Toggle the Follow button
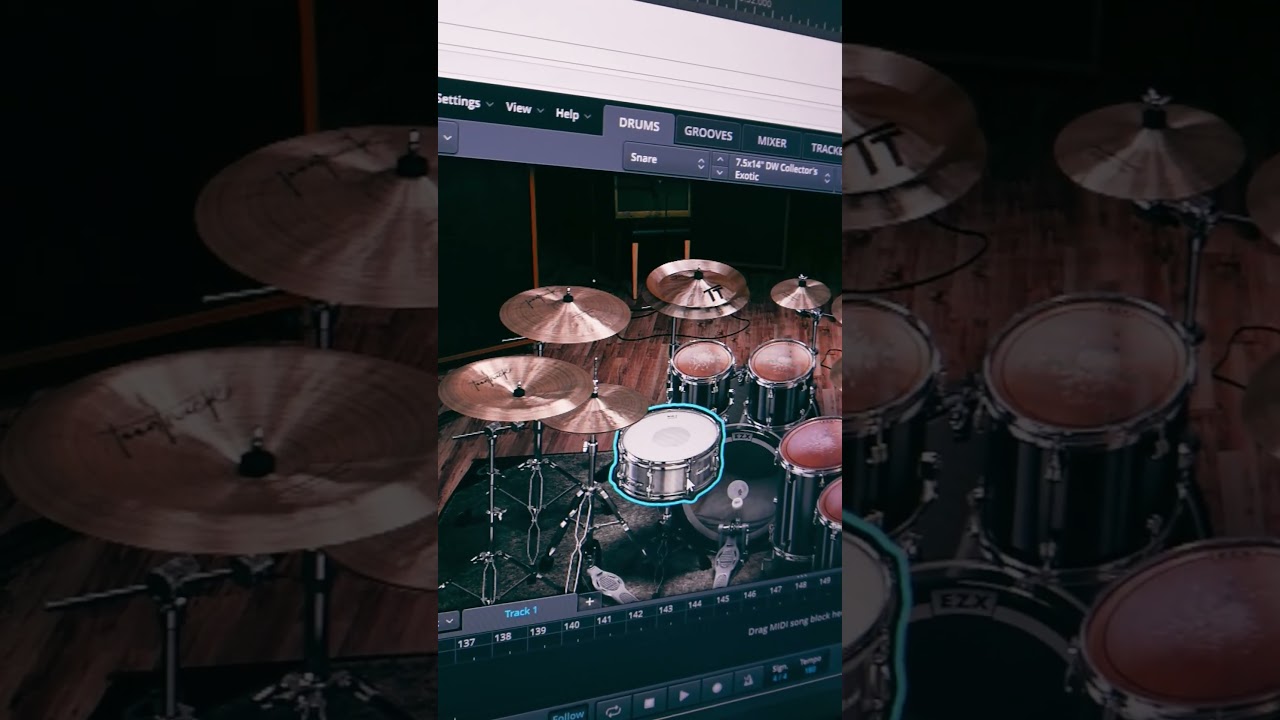Viewport: 1280px width, 720px height. pos(567,713)
